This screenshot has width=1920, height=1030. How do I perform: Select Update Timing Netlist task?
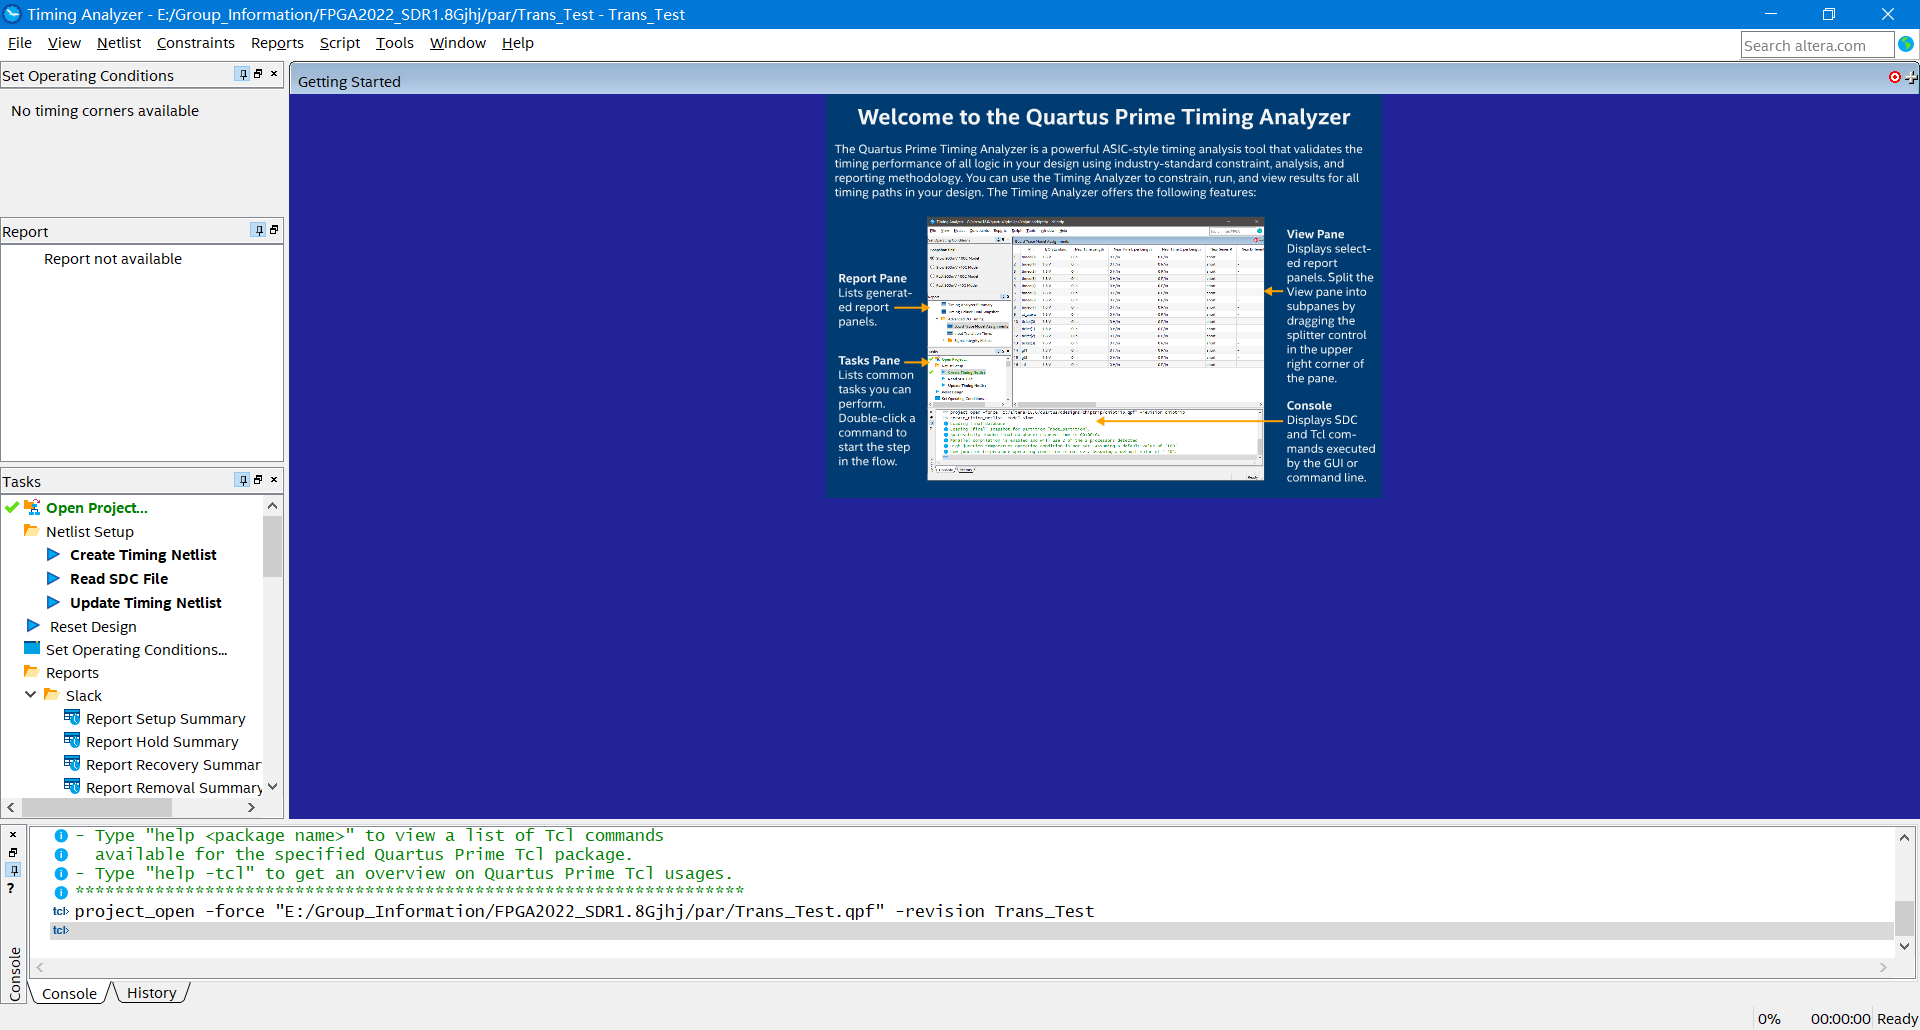pos(146,603)
